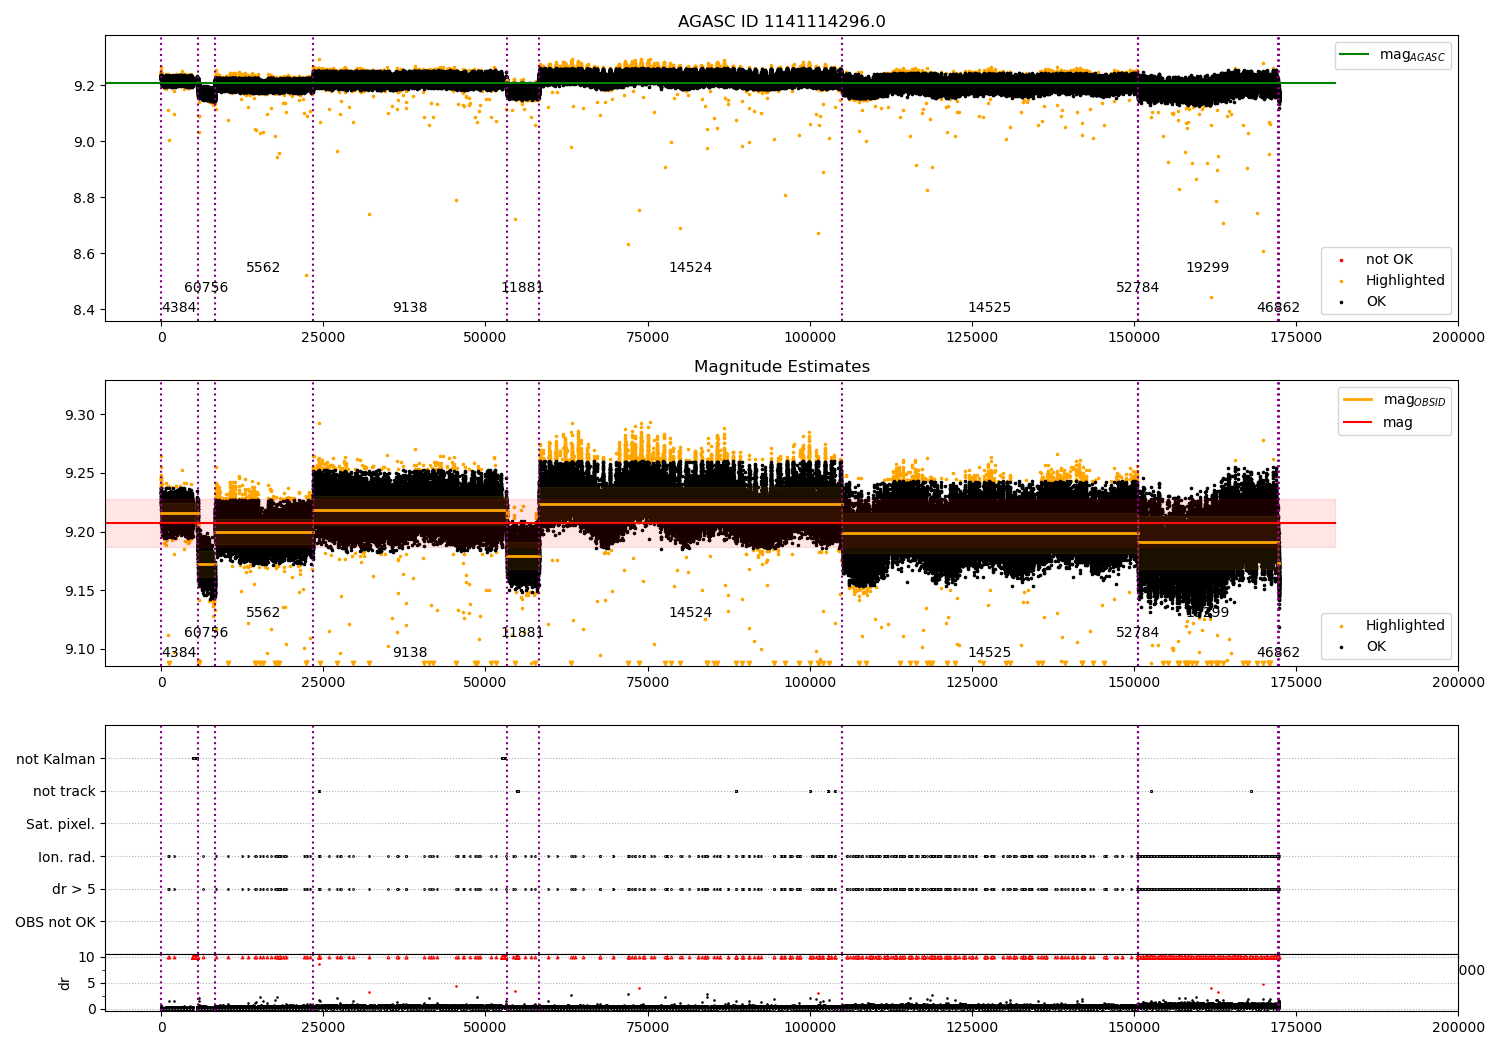
Task: Select x-axis tick 175000 under bottom plot
Action: pyautogui.click(x=1296, y=1027)
